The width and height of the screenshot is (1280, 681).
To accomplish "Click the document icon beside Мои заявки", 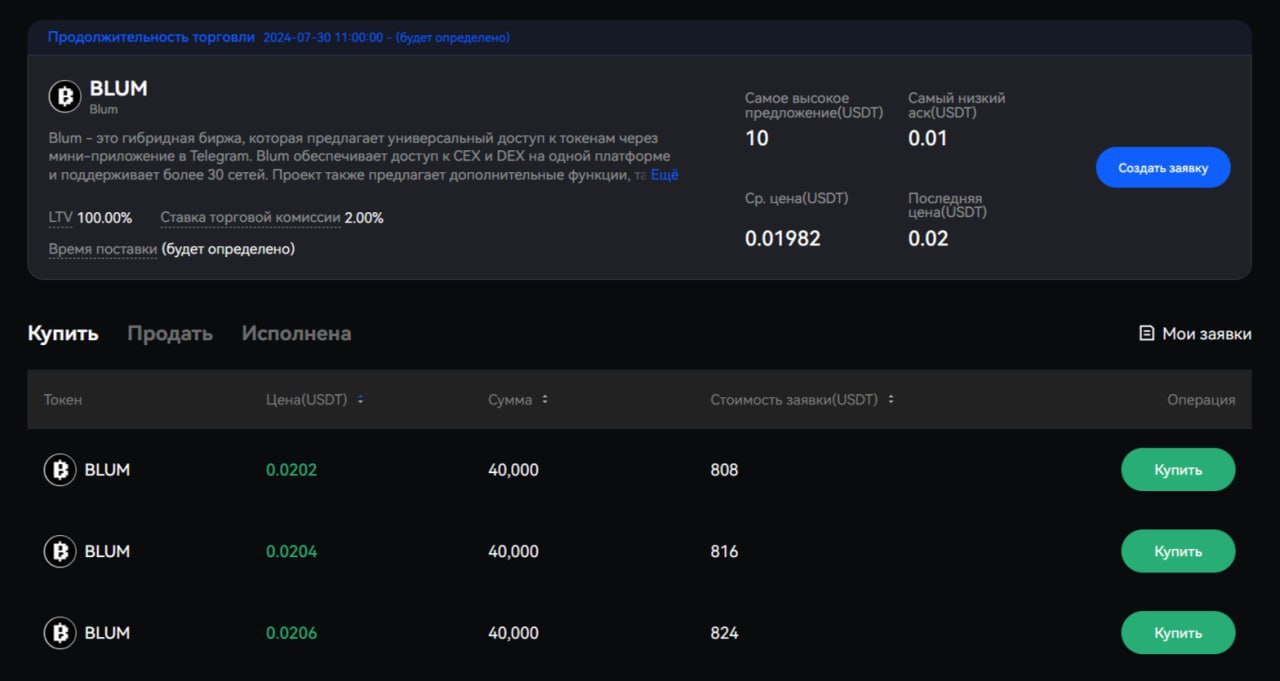I will (x=1147, y=333).
